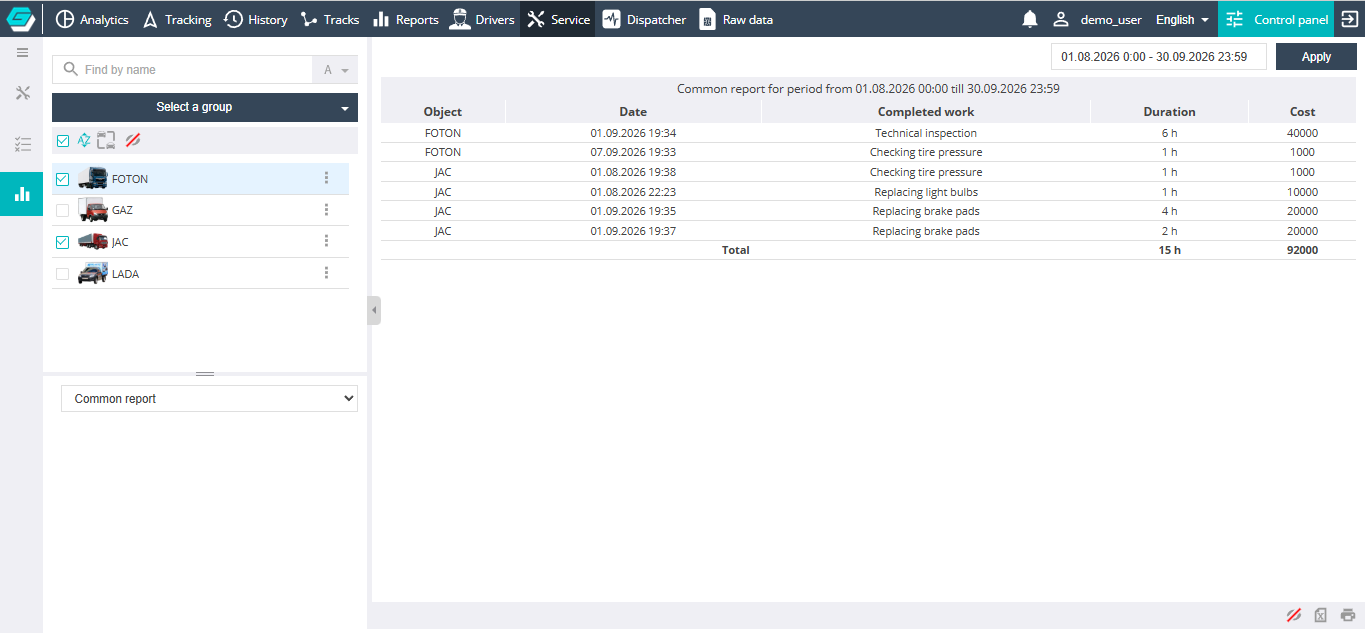
Task: Print the report
Action: (x=1348, y=615)
